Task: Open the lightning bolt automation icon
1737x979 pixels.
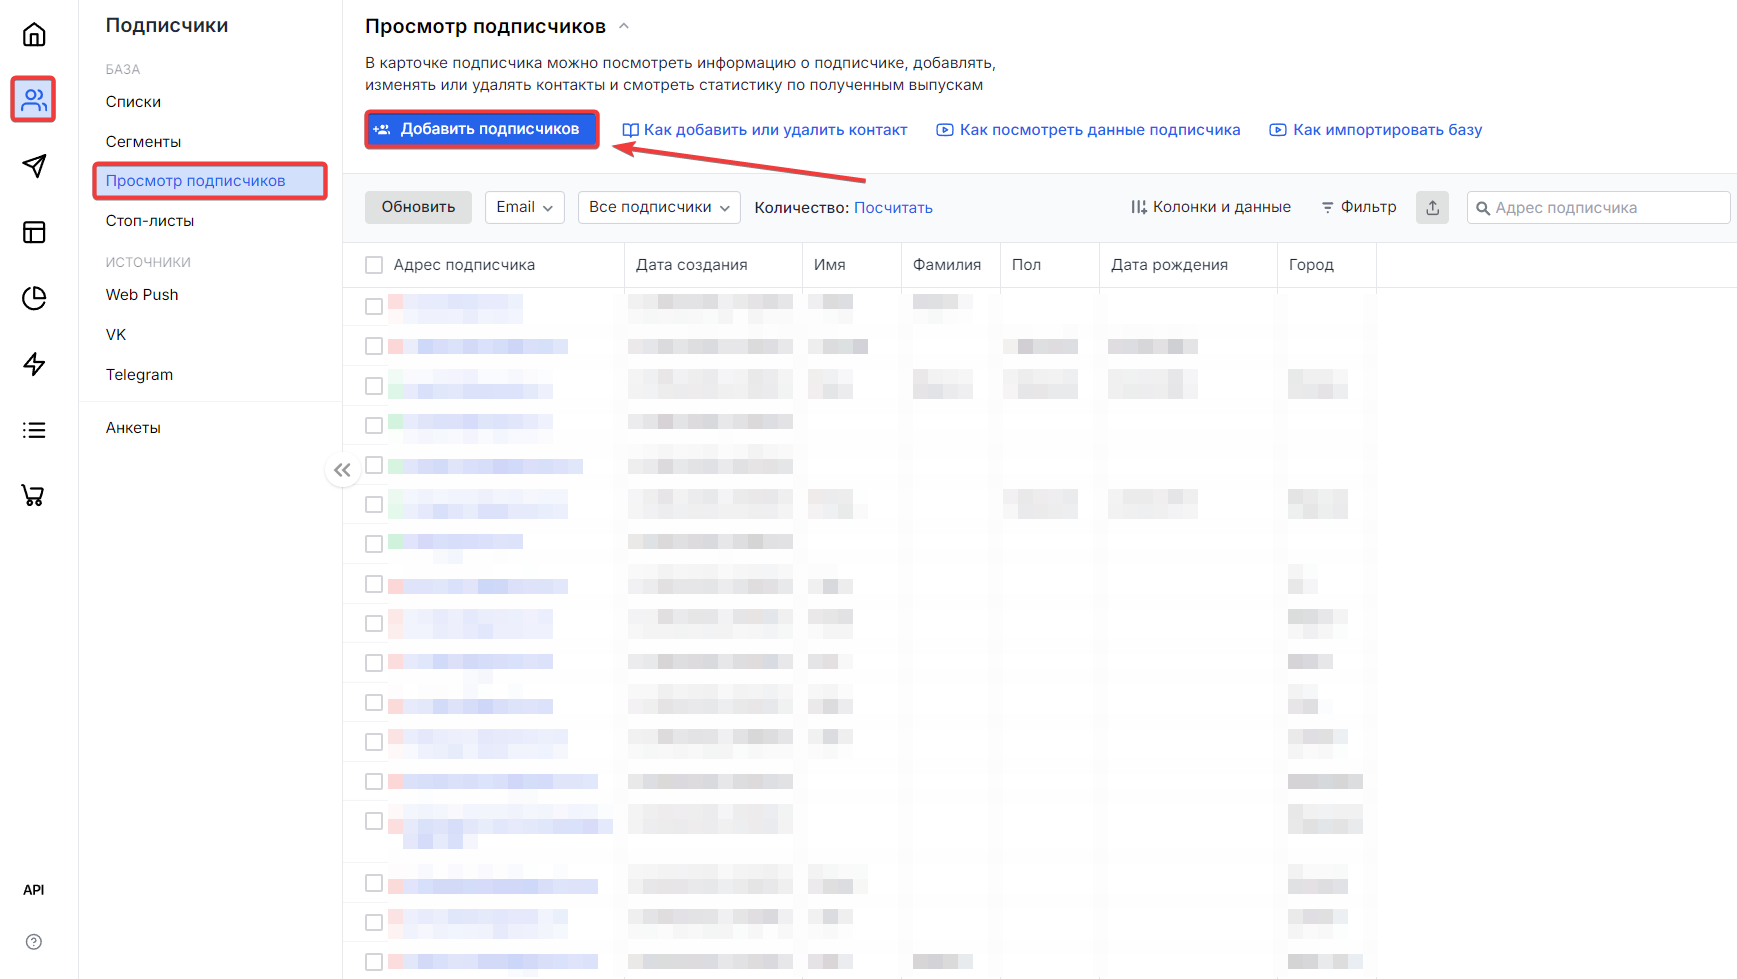Action: (x=34, y=364)
